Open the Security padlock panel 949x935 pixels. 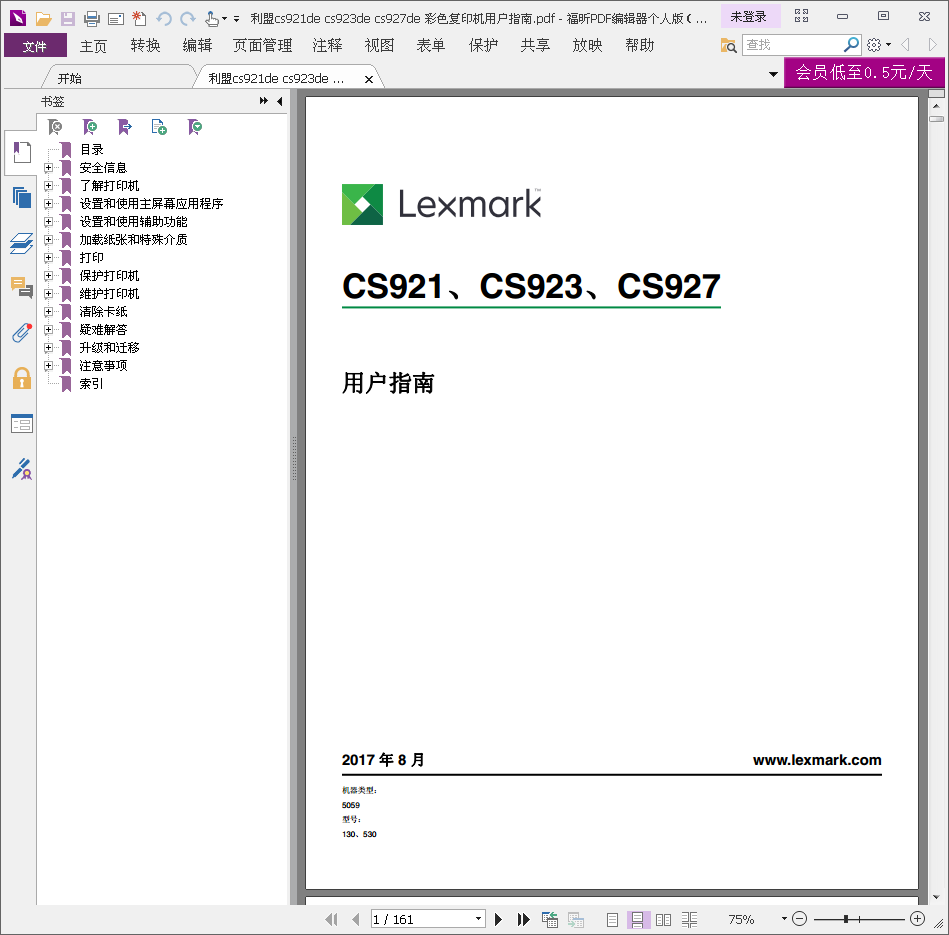click(22, 378)
